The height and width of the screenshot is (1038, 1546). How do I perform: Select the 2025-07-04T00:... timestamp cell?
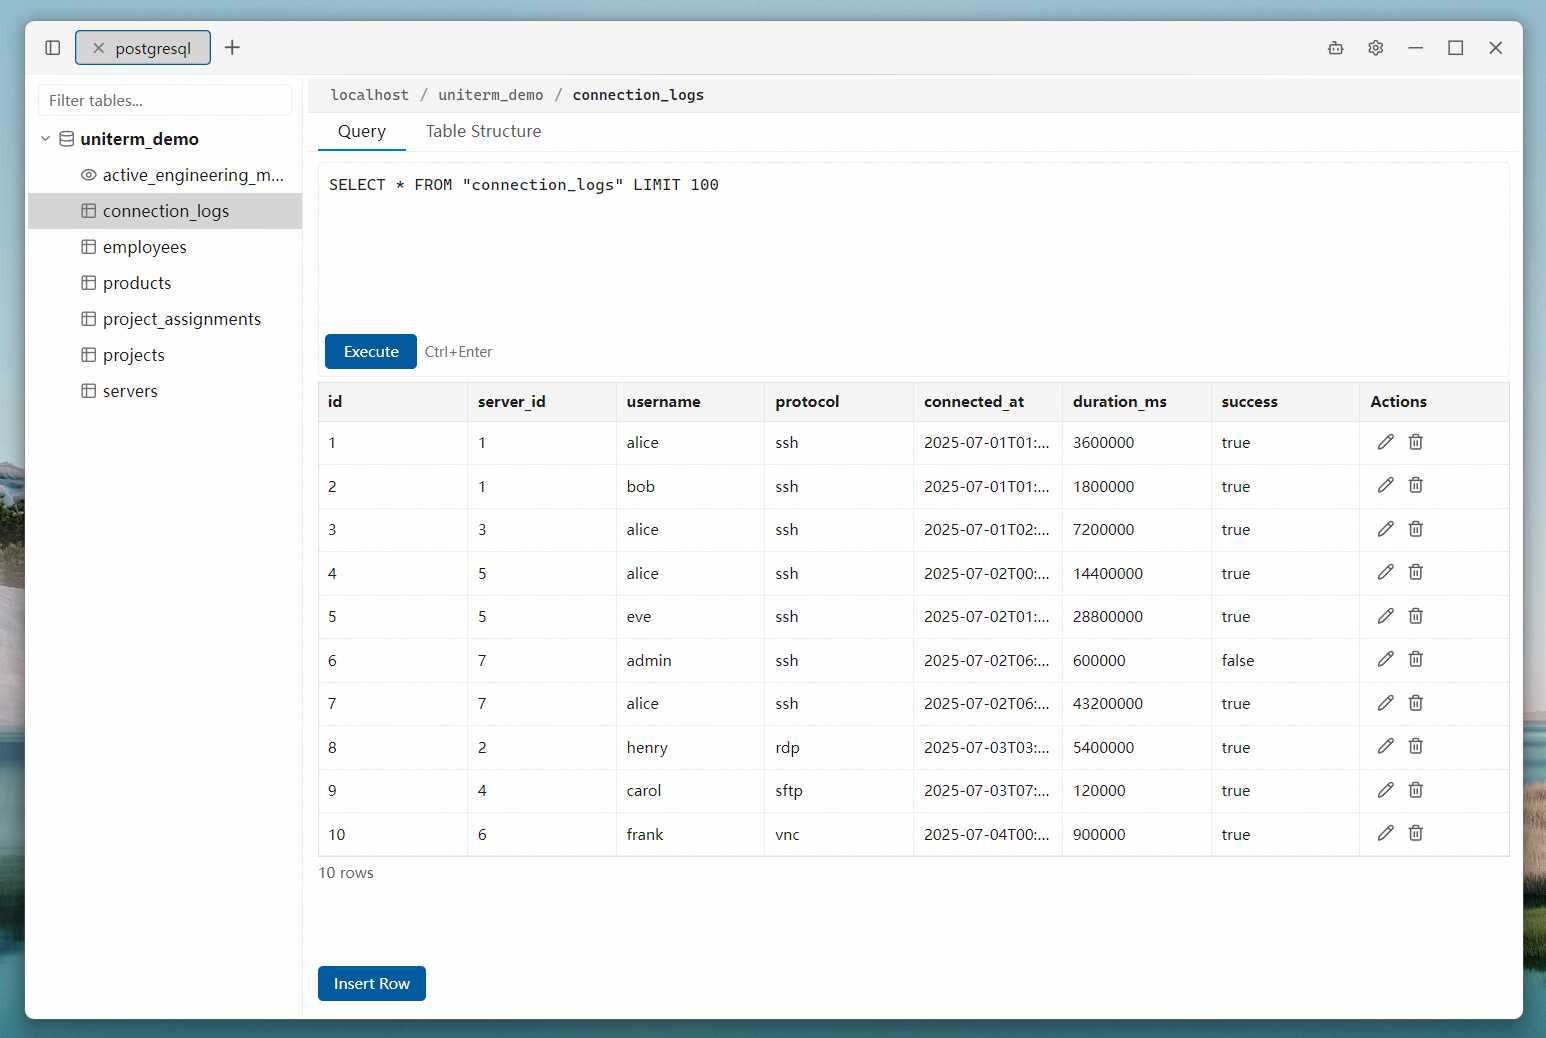click(x=988, y=834)
